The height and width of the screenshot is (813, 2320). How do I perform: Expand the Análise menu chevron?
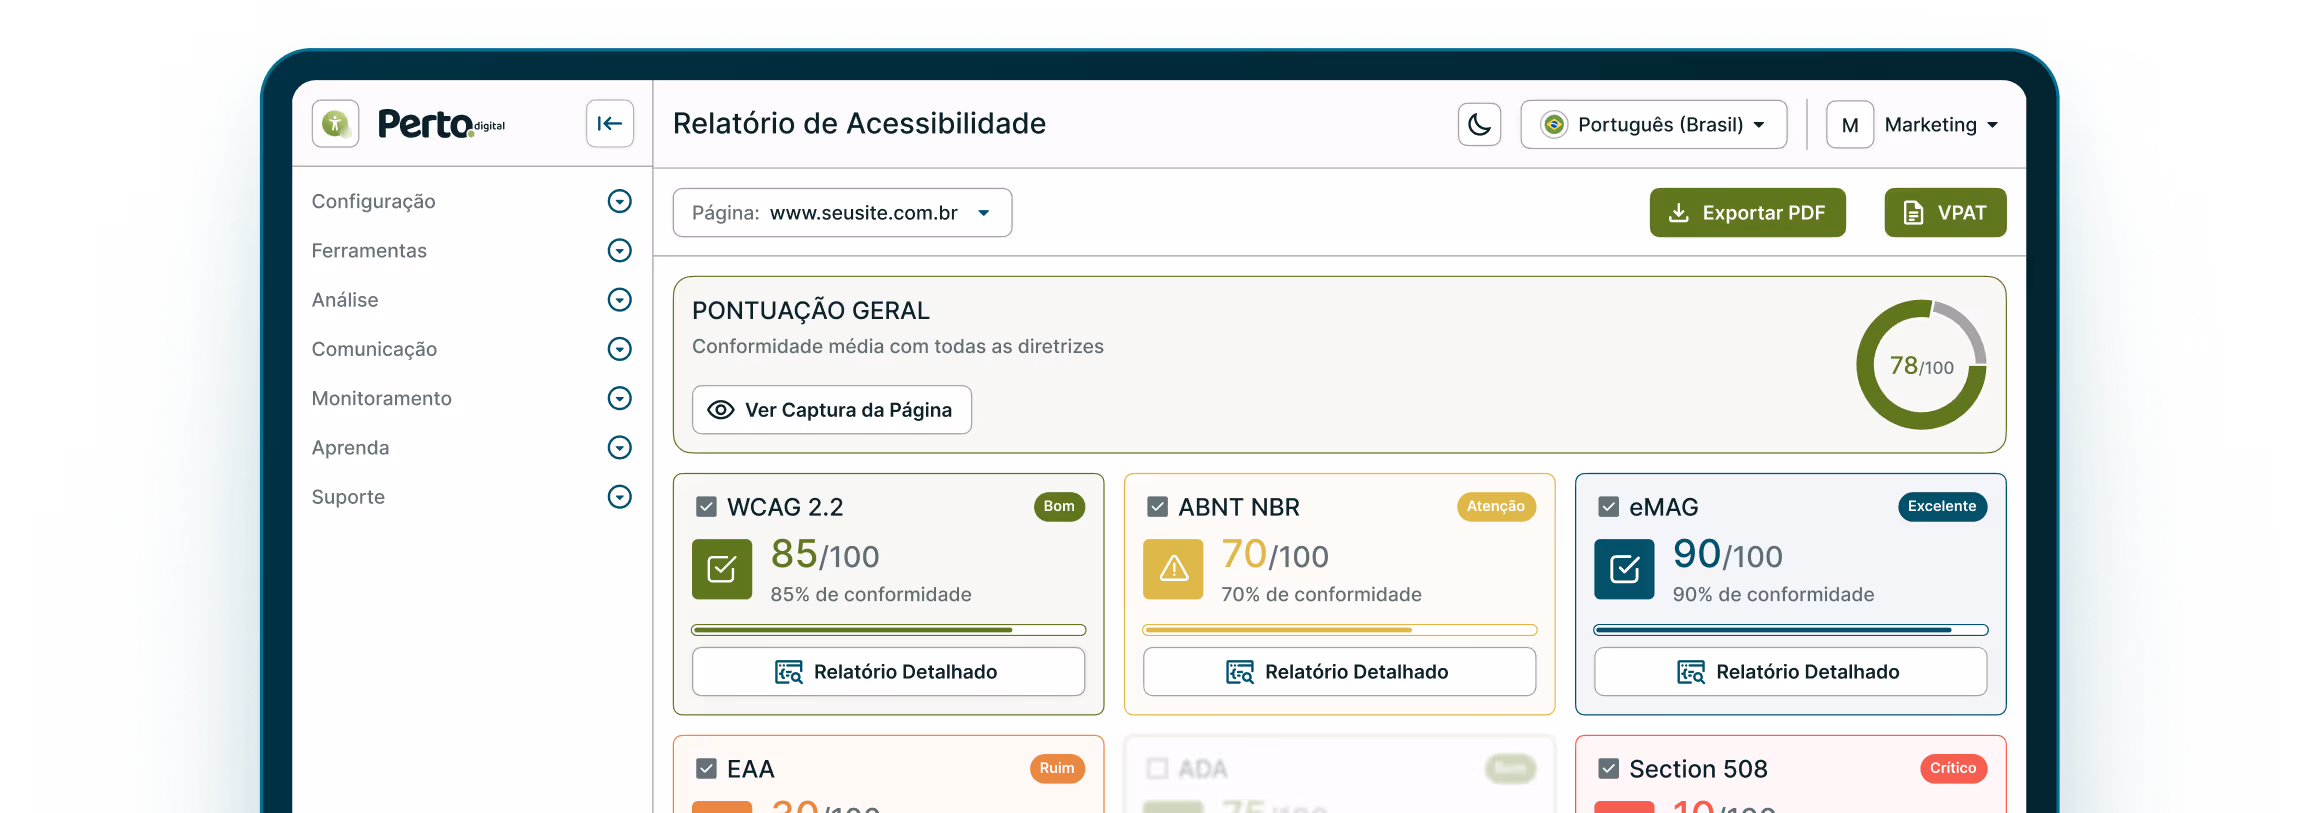coord(620,300)
